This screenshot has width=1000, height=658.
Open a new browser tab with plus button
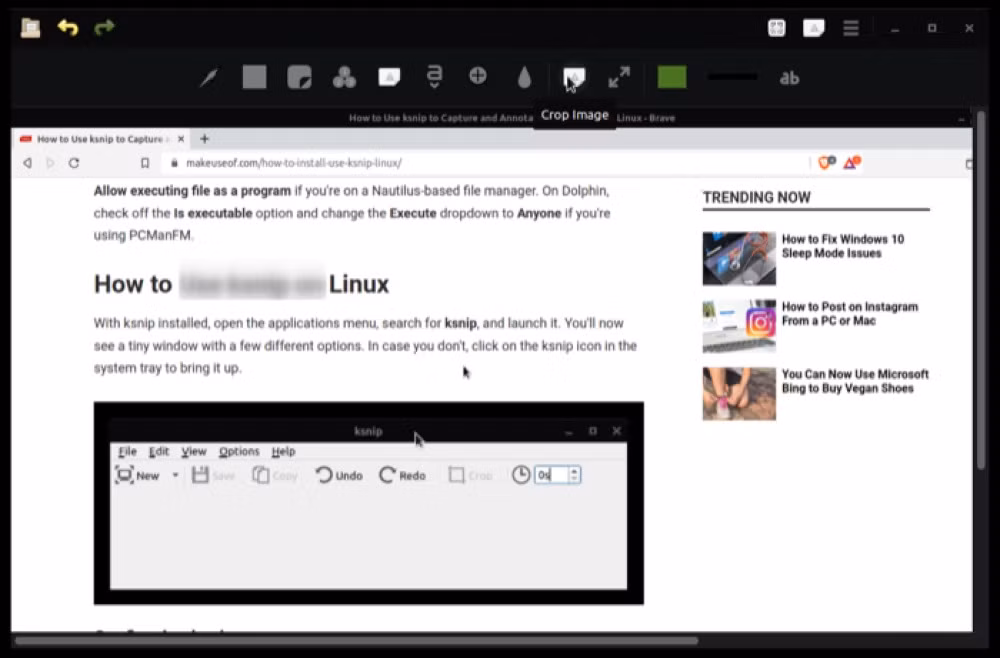coord(205,139)
